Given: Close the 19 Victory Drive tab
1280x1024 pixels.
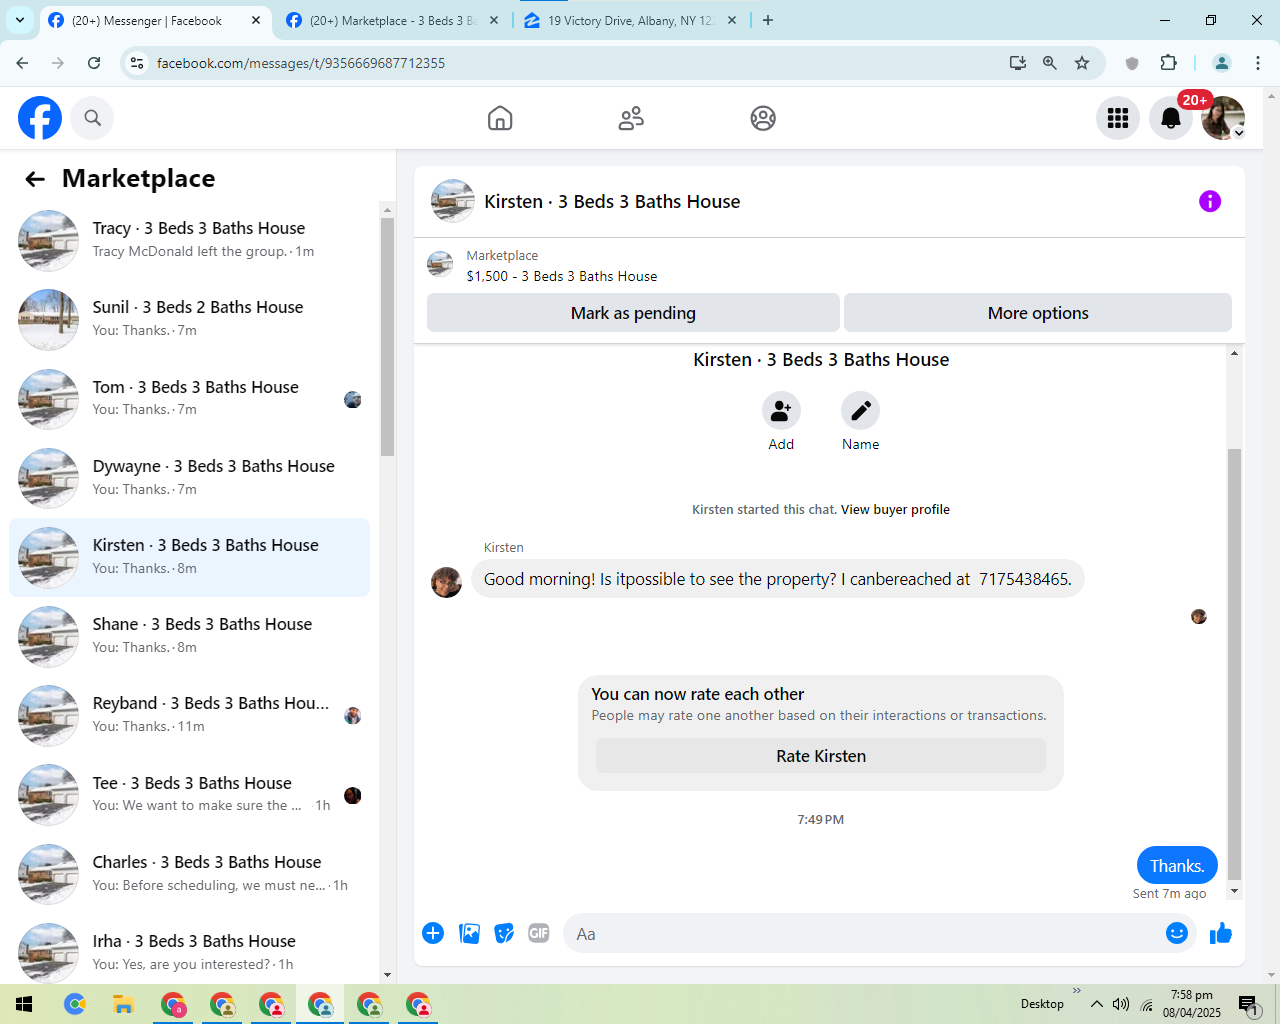Looking at the screenshot, I should click(732, 20).
